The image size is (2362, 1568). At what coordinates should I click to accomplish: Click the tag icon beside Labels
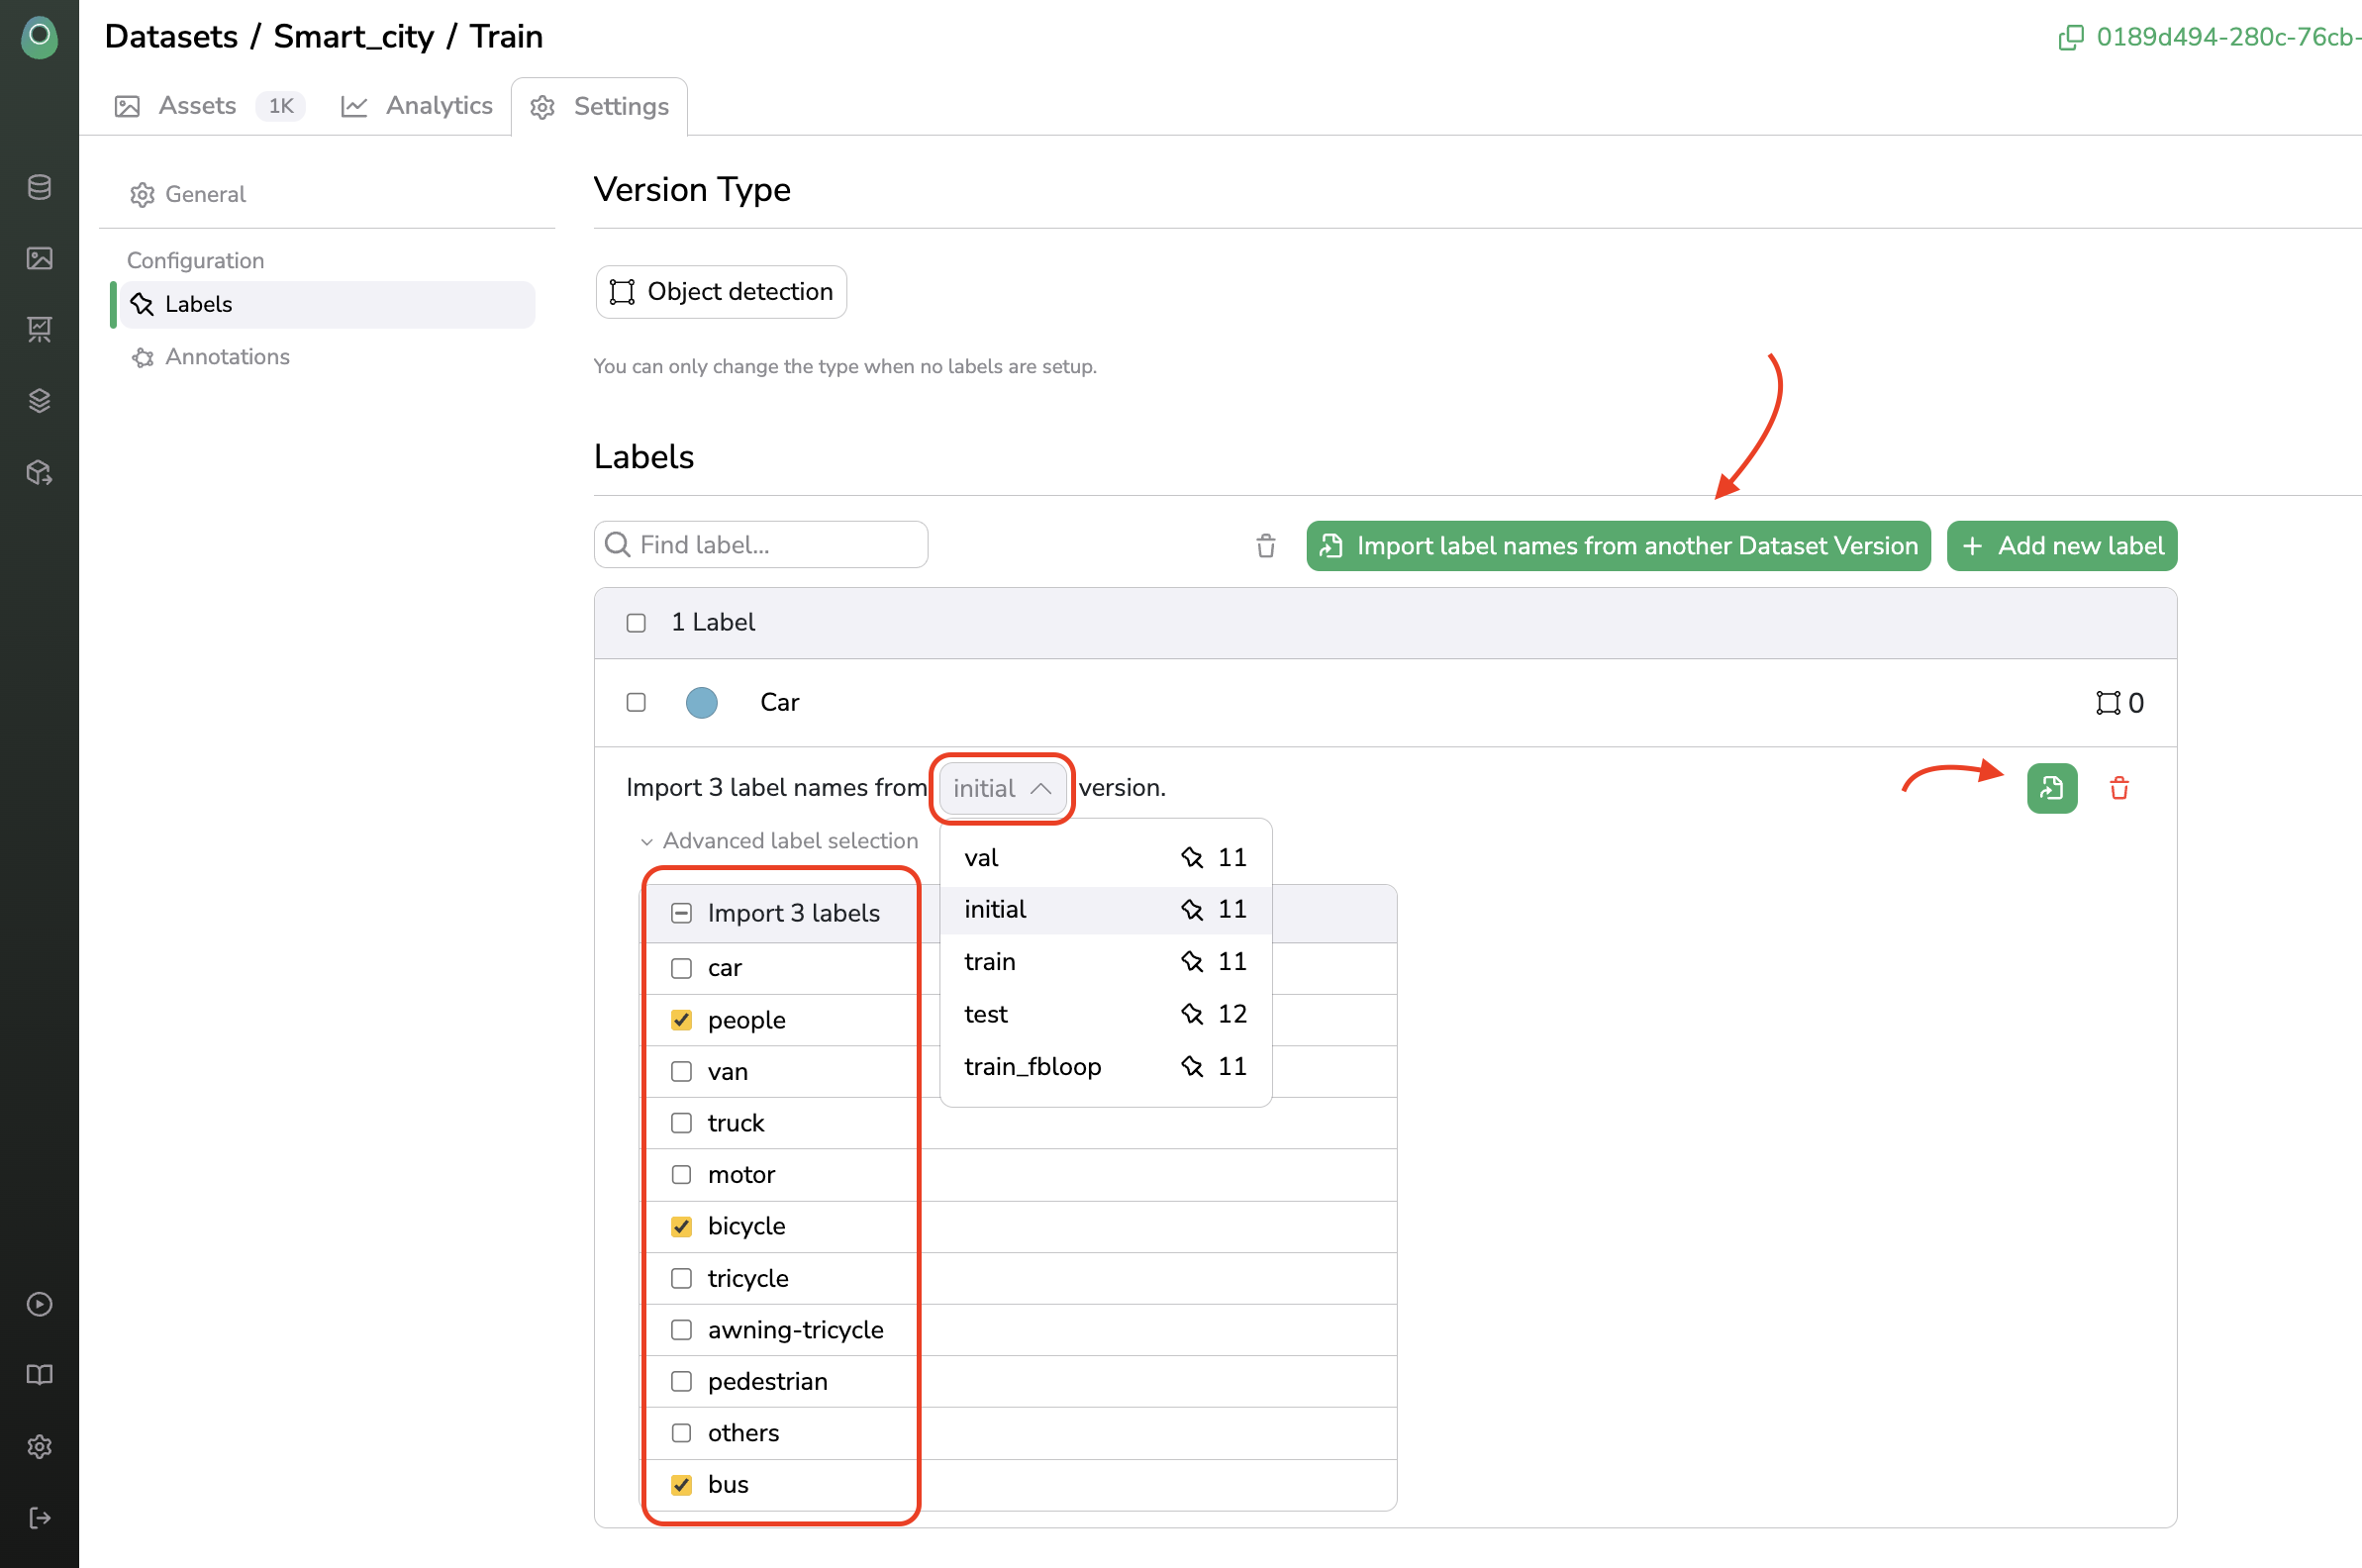pyautogui.click(x=142, y=304)
